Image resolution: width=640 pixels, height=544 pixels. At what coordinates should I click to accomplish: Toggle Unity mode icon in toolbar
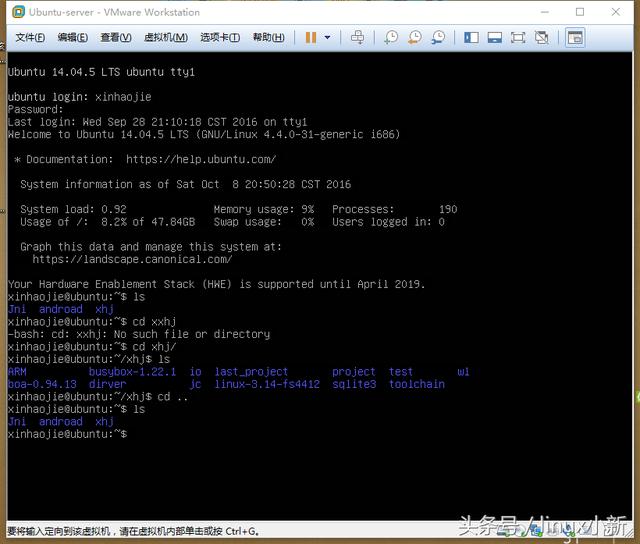541,37
